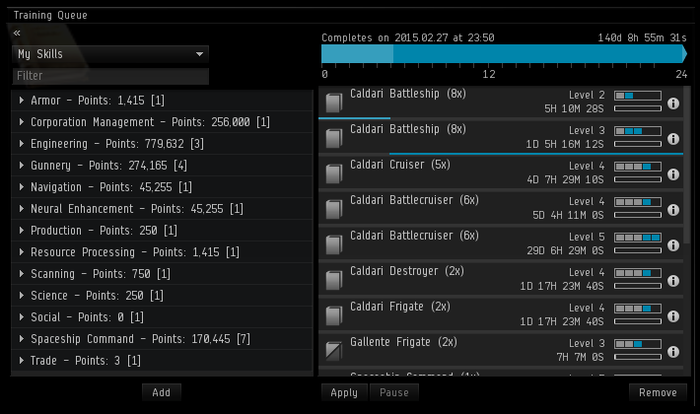Expand the Resource Processing skill group
Image resolution: width=700 pixels, height=414 pixels.
(21, 252)
